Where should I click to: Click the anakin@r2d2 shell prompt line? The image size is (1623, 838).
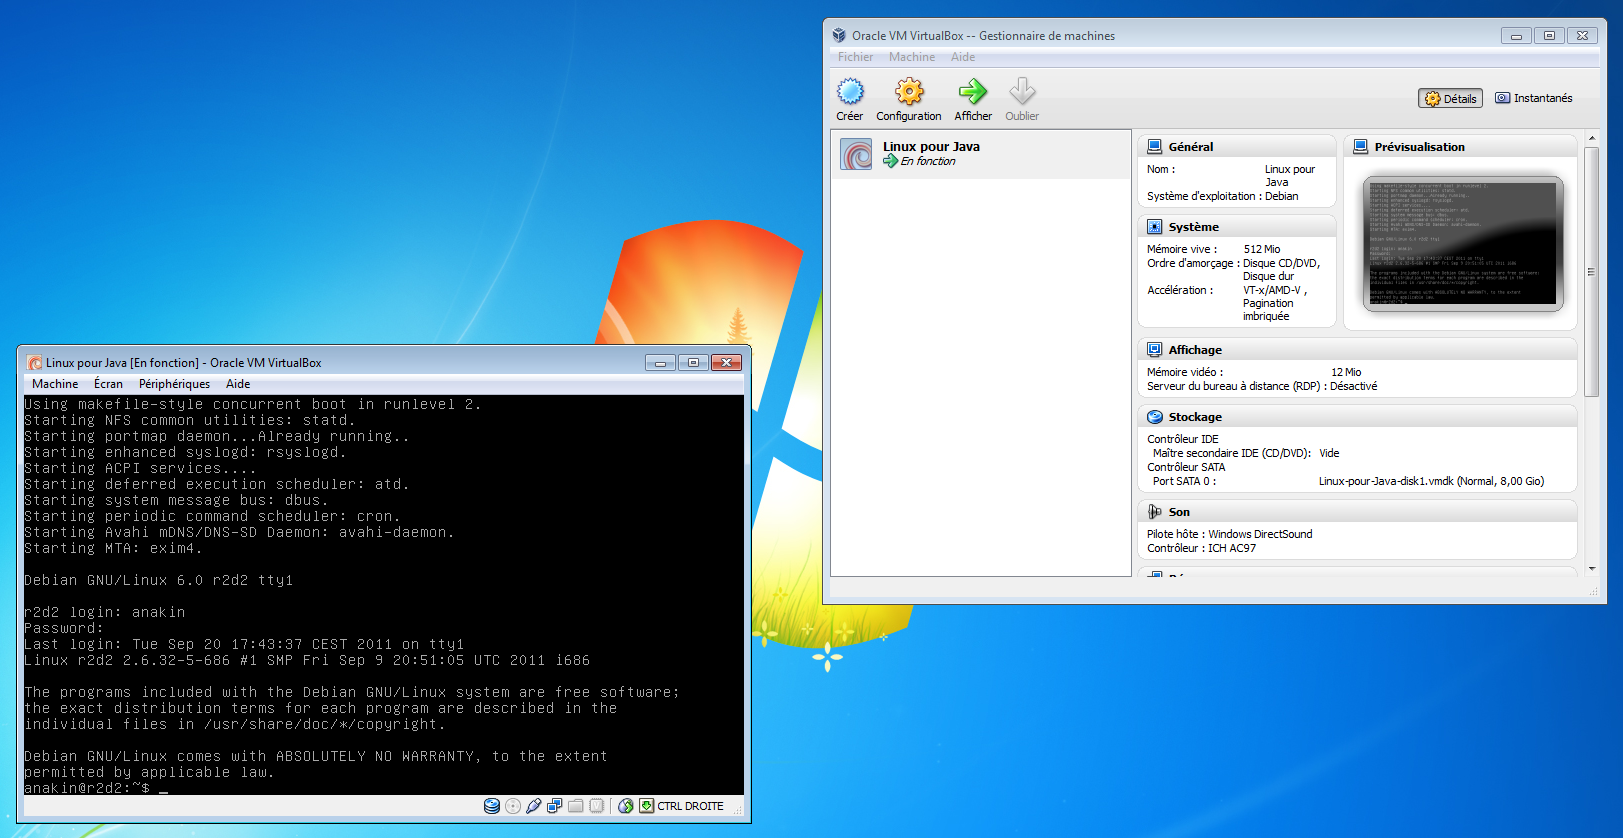click(x=97, y=788)
